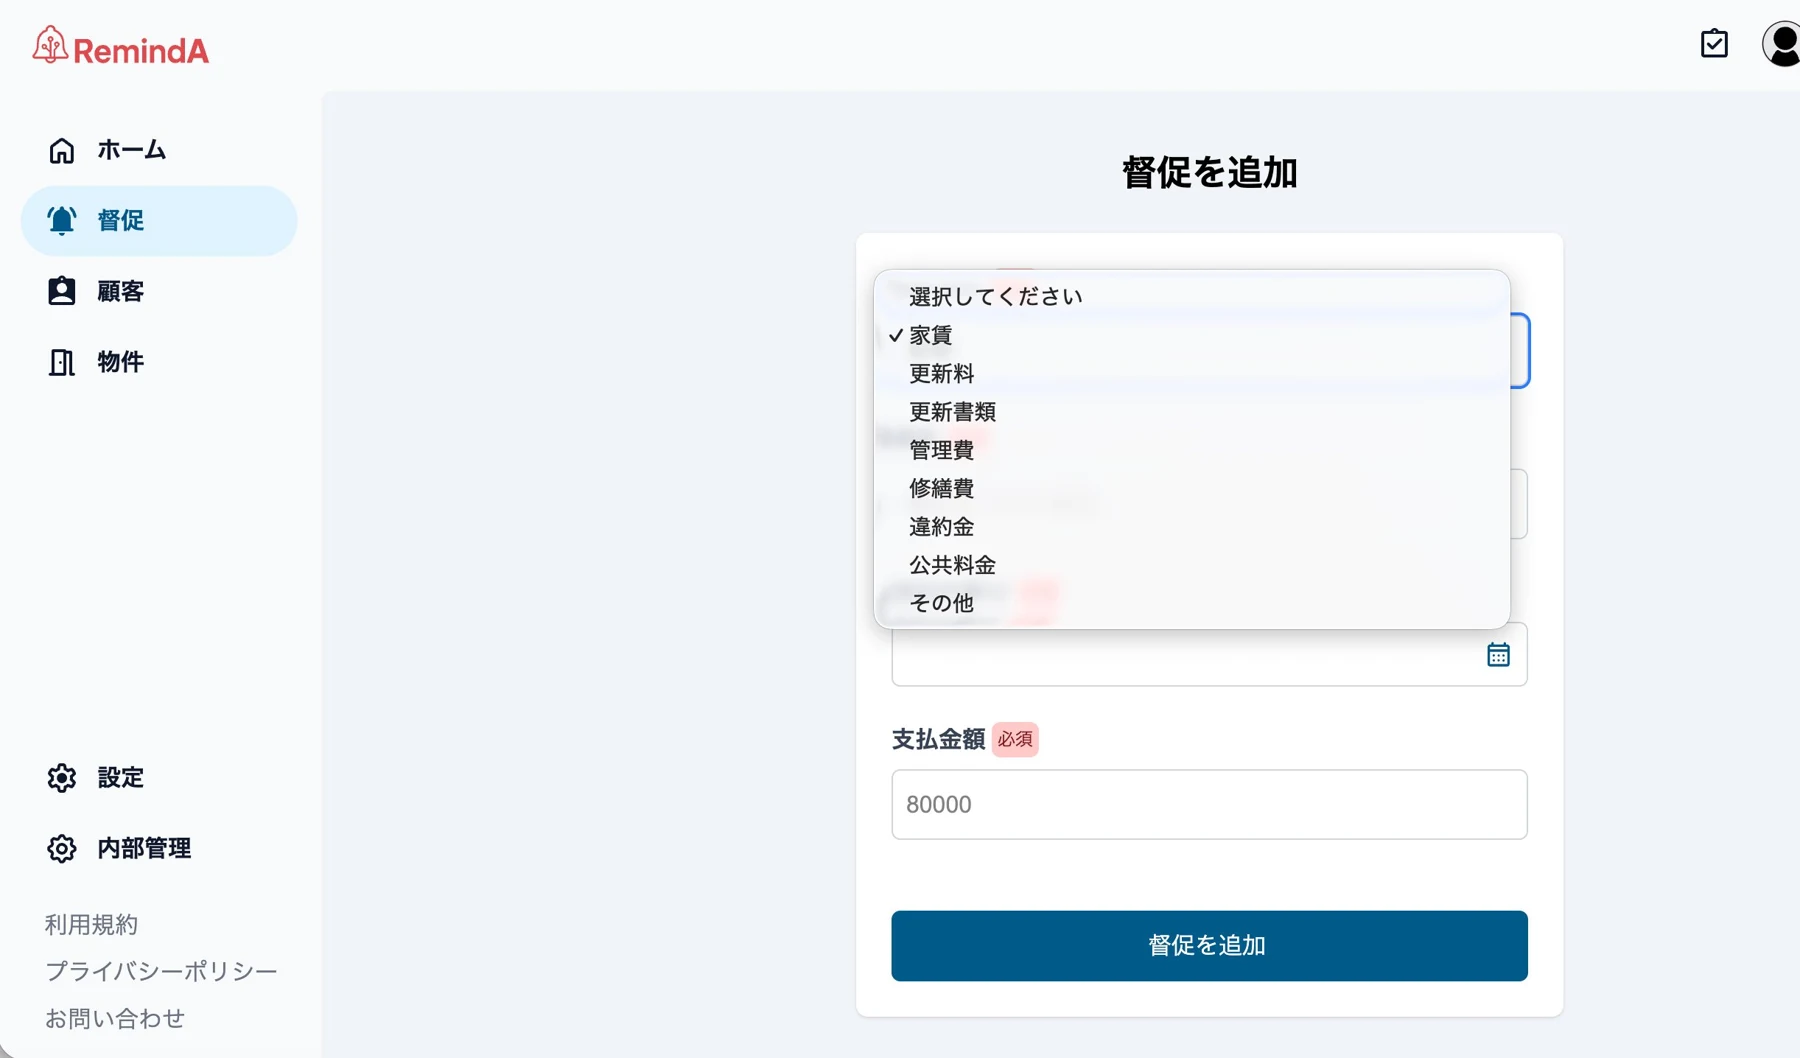Open the task checklist icon in header
The width and height of the screenshot is (1800, 1058).
tap(1714, 44)
